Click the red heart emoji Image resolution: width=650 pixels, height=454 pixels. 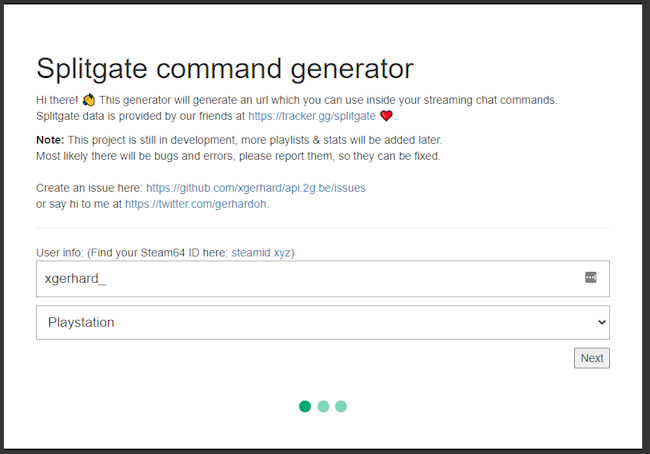(386, 116)
